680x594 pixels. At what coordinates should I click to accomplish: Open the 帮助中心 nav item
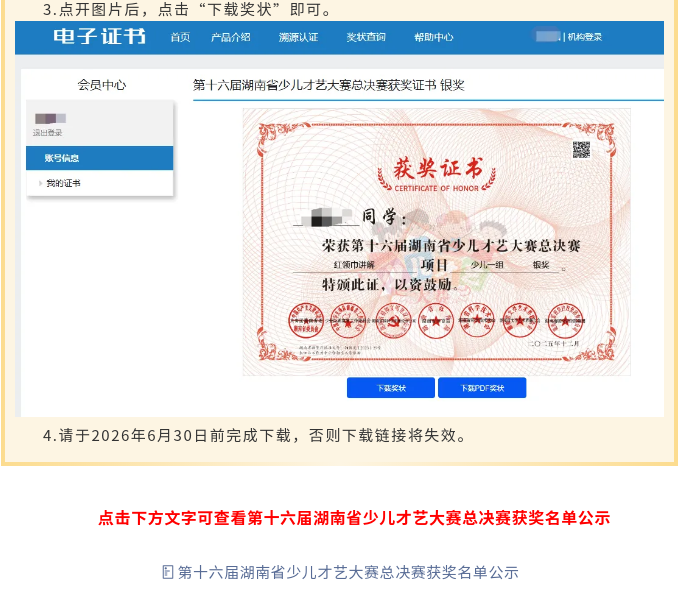[434, 37]
